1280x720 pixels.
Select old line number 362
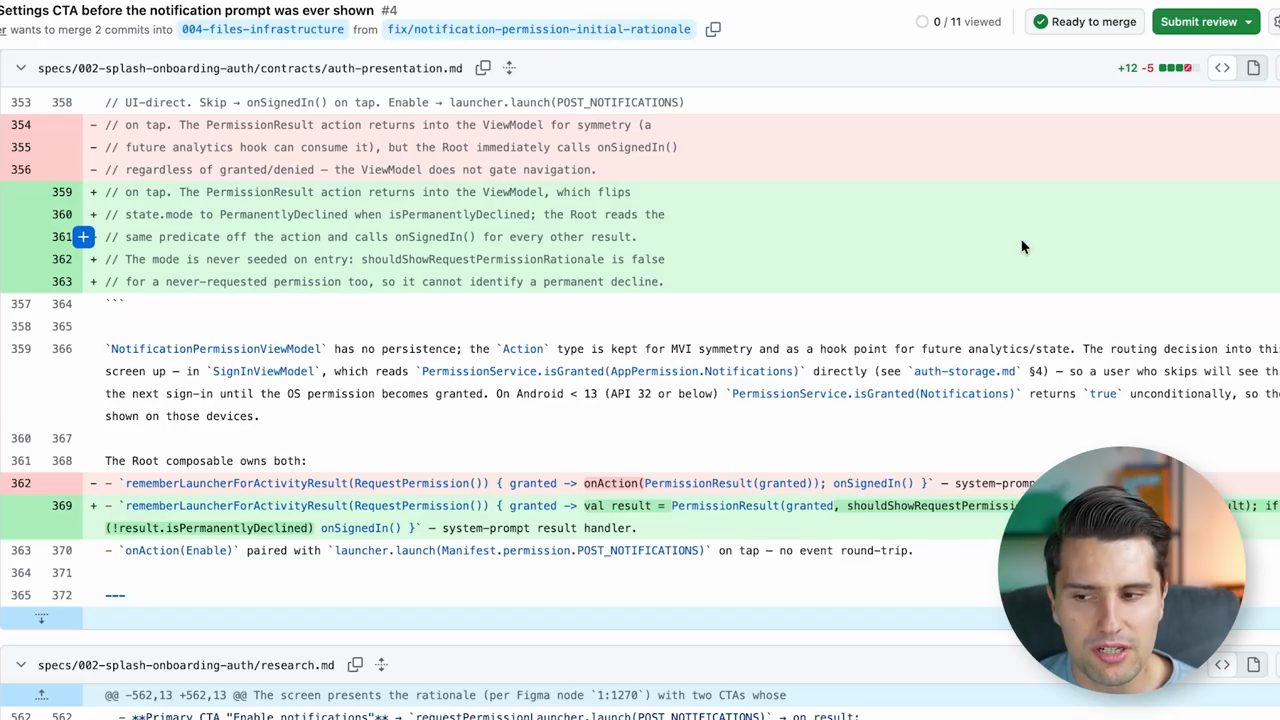(x=20, y=483)
